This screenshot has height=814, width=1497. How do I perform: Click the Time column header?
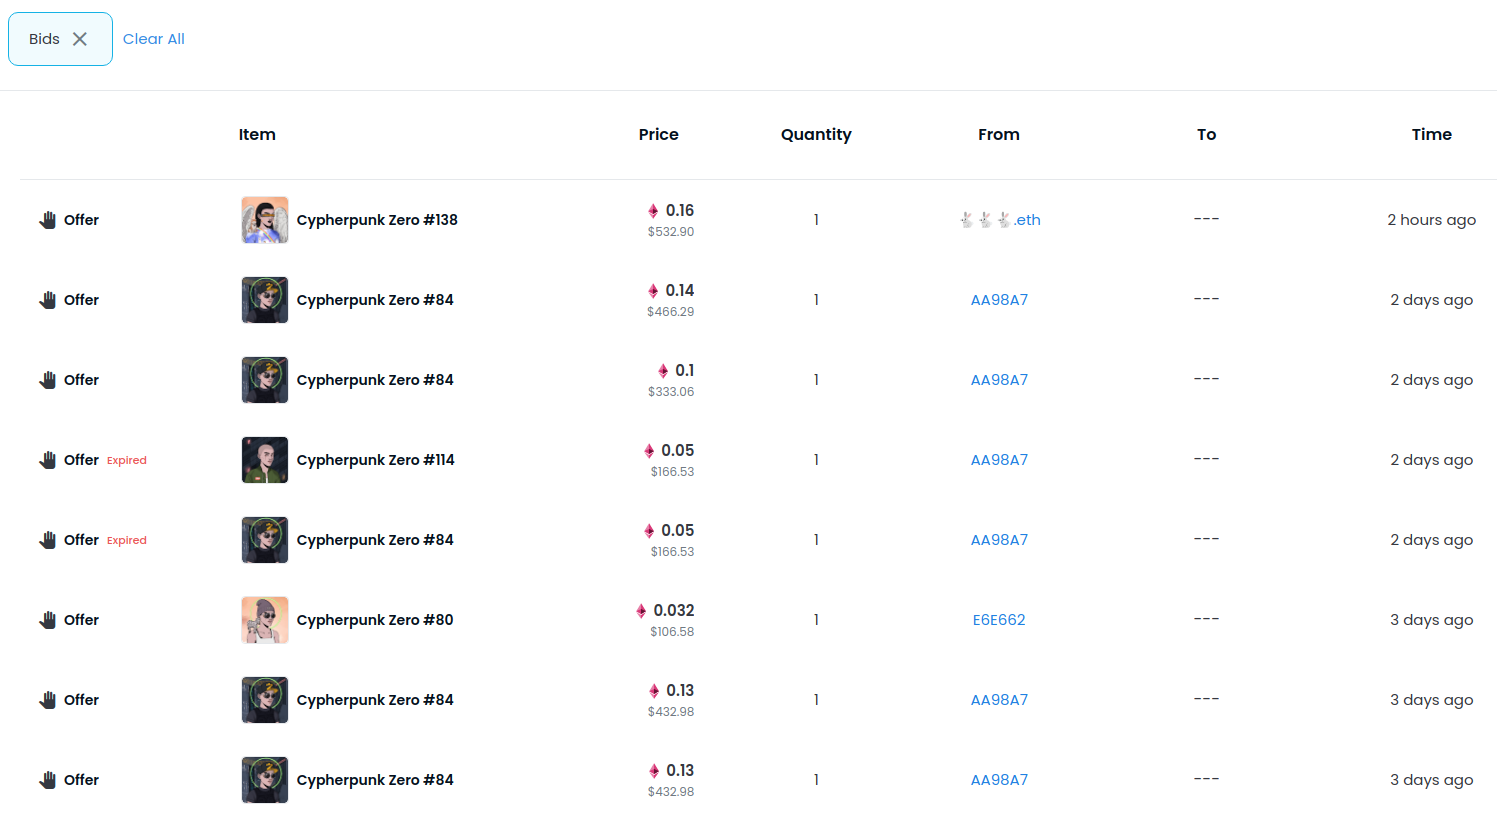[x=1432, y=134]
